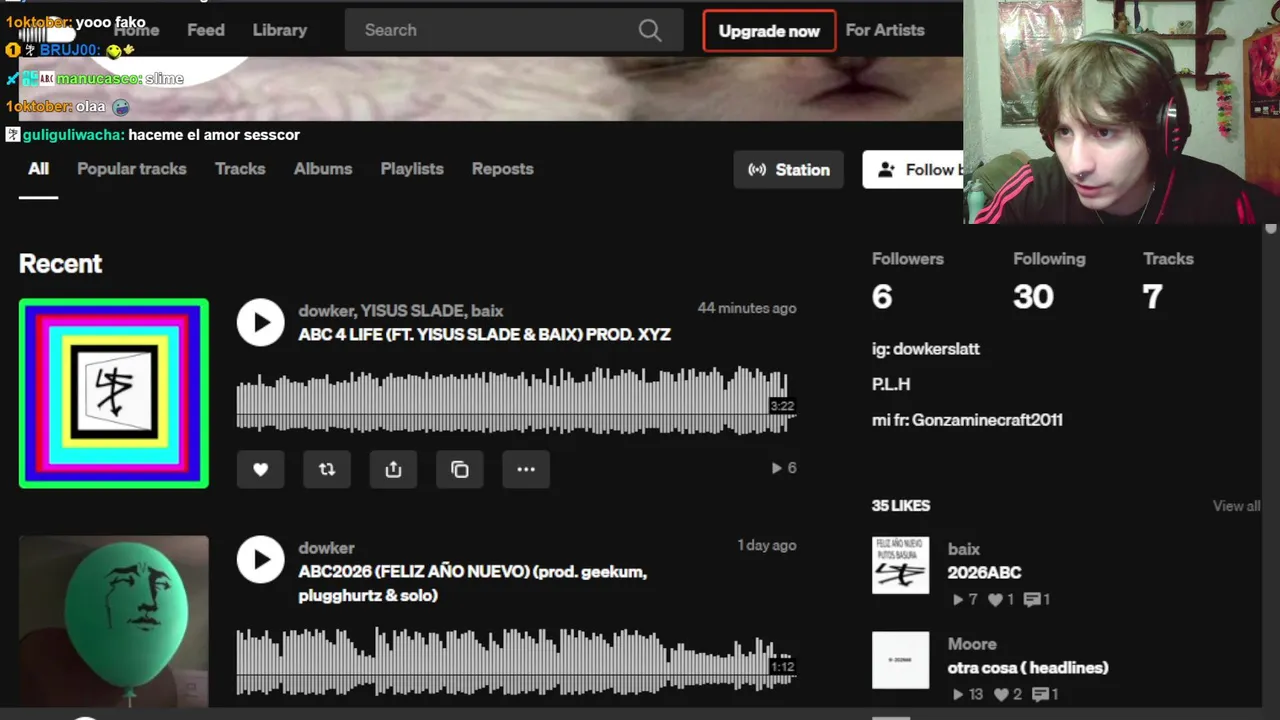Click View all likes
The image size is (1280, 720).
coord(1236,506)
